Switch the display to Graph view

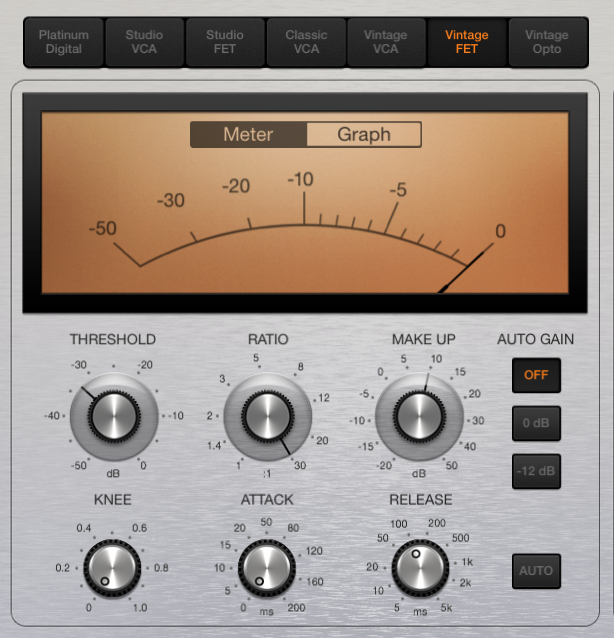[364, 134]
